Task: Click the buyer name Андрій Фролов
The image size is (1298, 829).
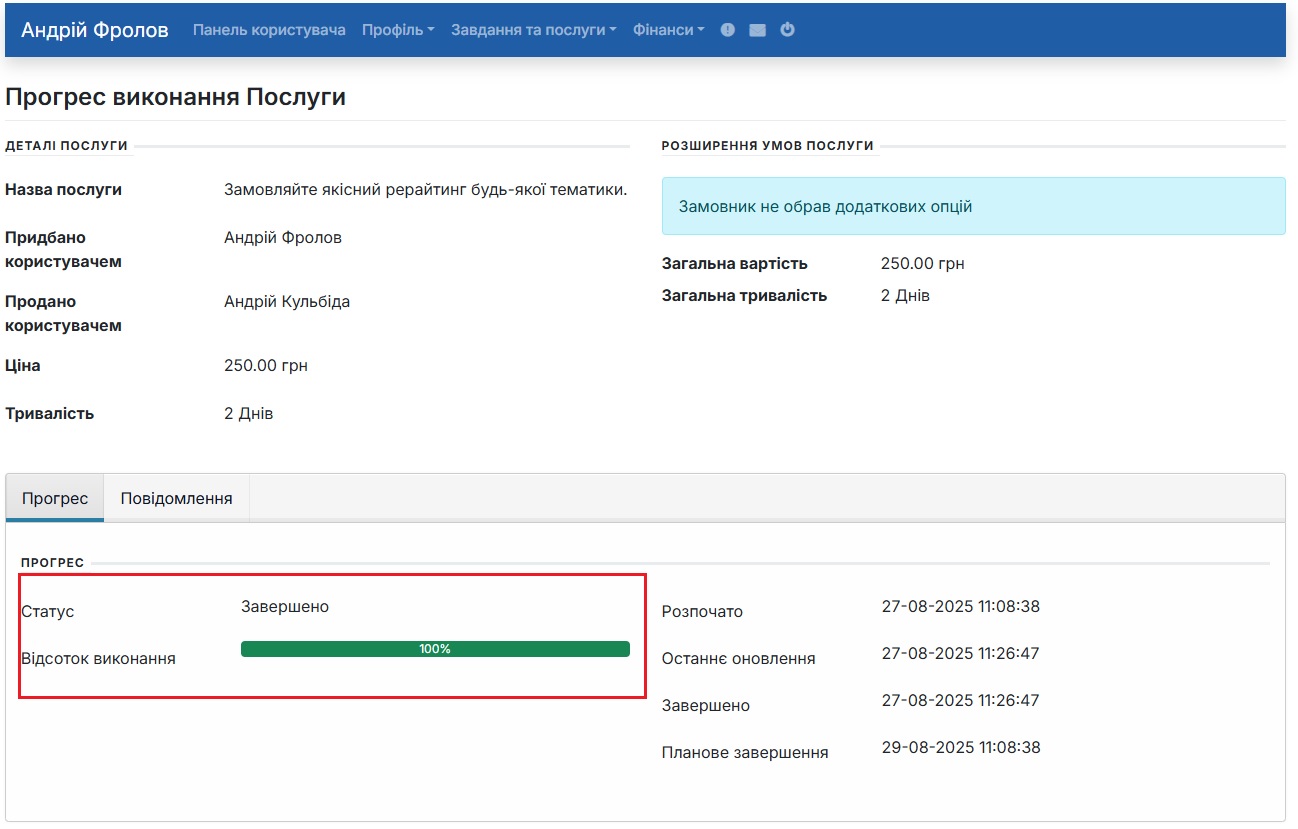Action: click(281, 237)
